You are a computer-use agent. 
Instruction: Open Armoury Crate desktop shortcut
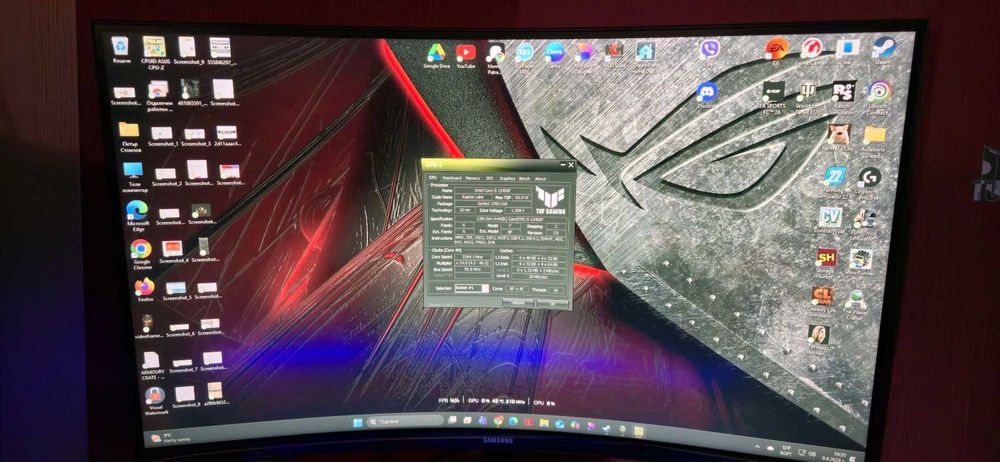point(152,366)
